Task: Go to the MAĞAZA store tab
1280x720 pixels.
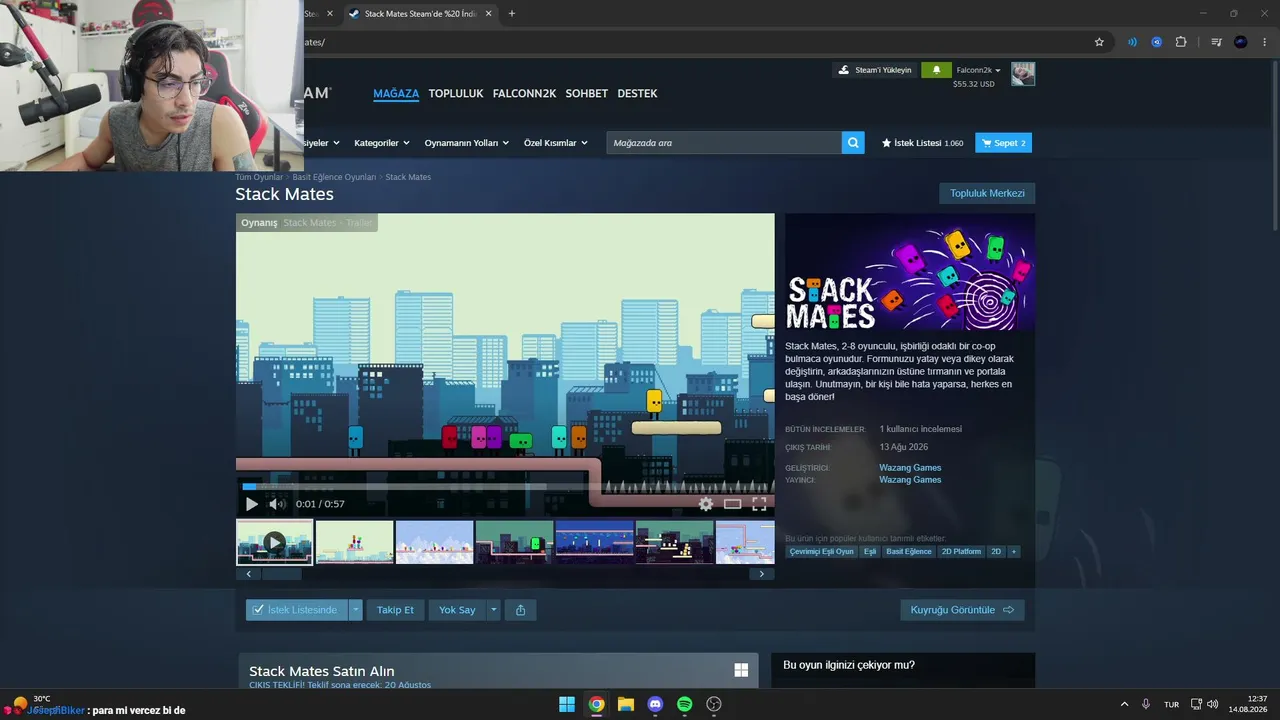Action: (396, 94)
